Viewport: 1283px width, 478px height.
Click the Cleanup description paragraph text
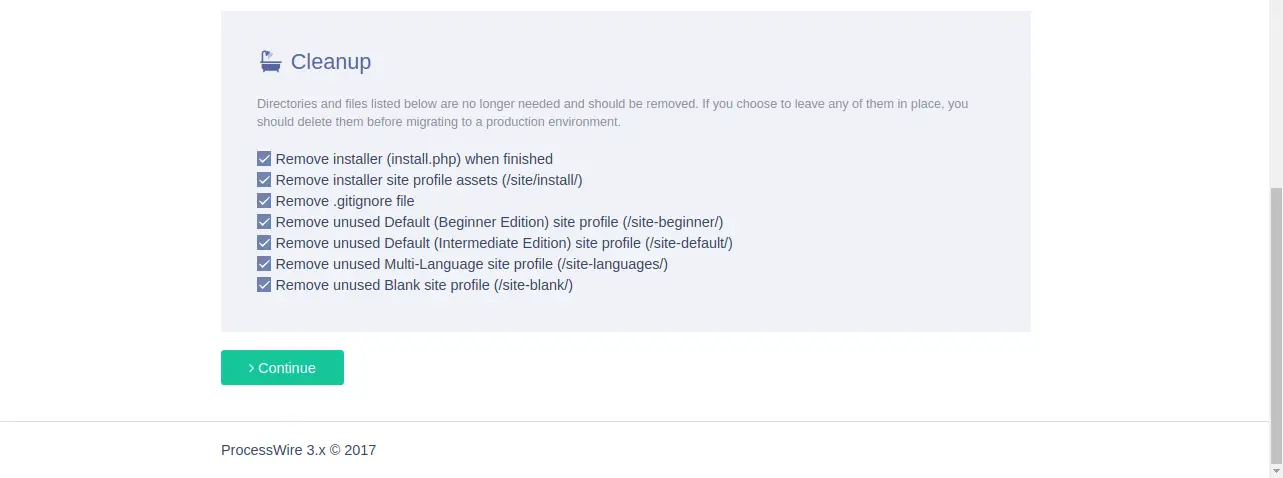[612, 113]
